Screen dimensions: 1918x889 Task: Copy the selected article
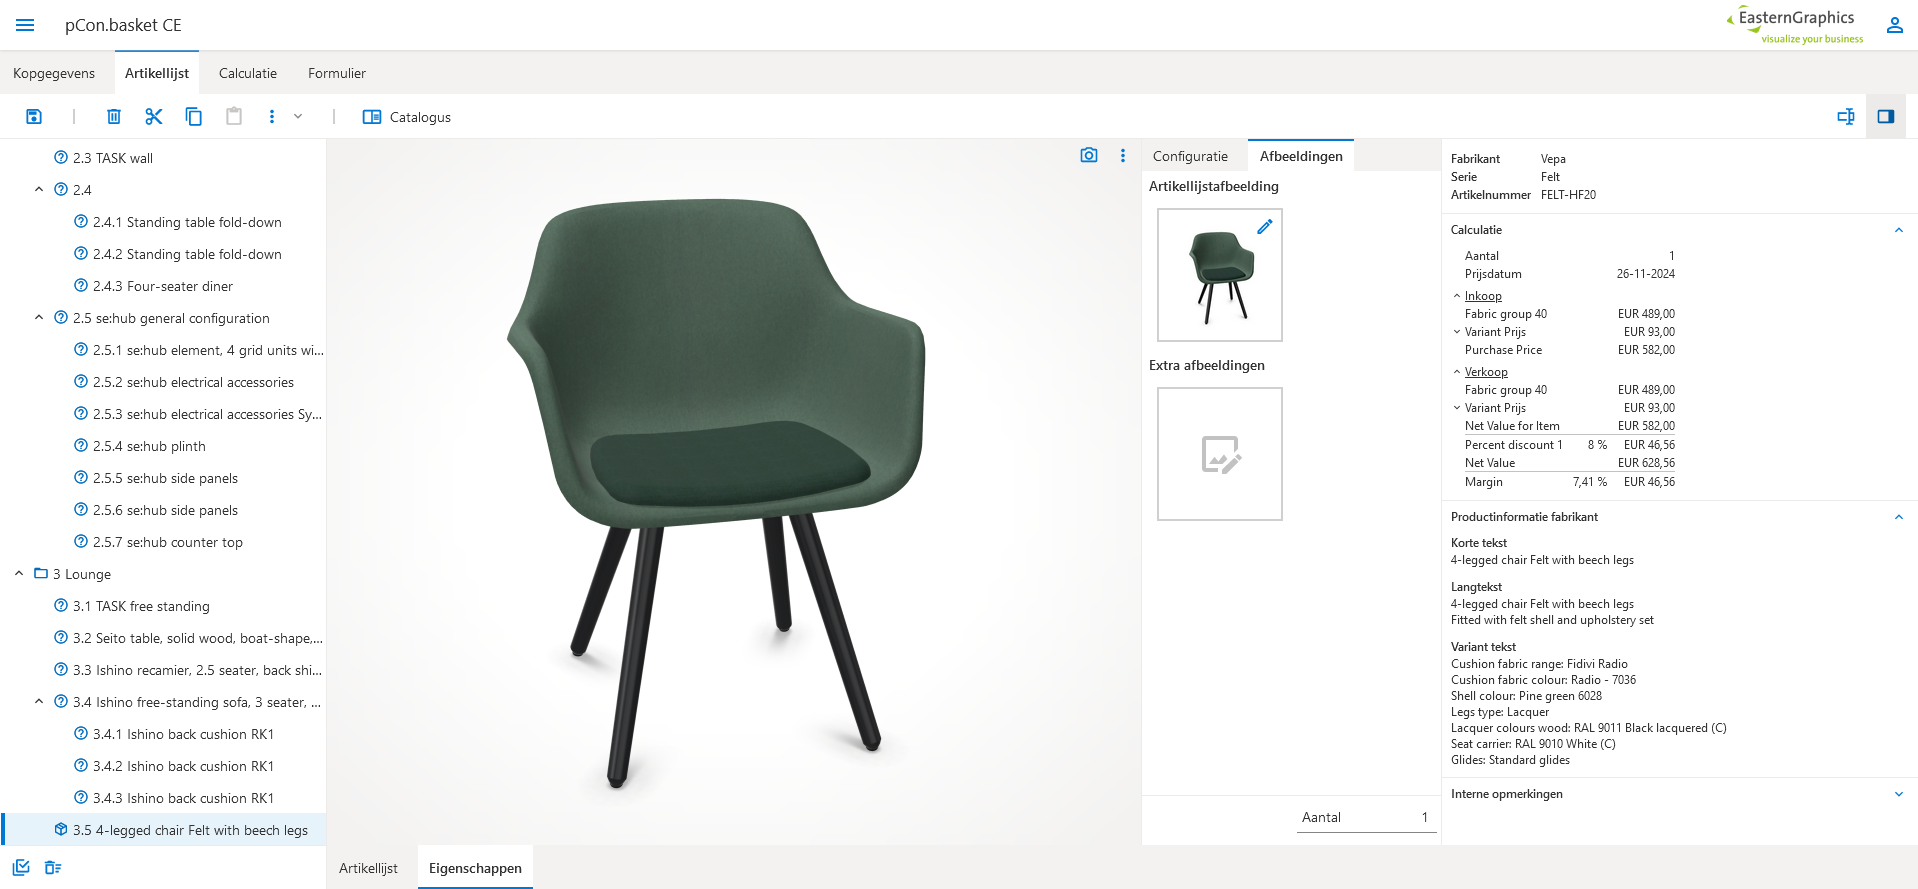point(194,117)
